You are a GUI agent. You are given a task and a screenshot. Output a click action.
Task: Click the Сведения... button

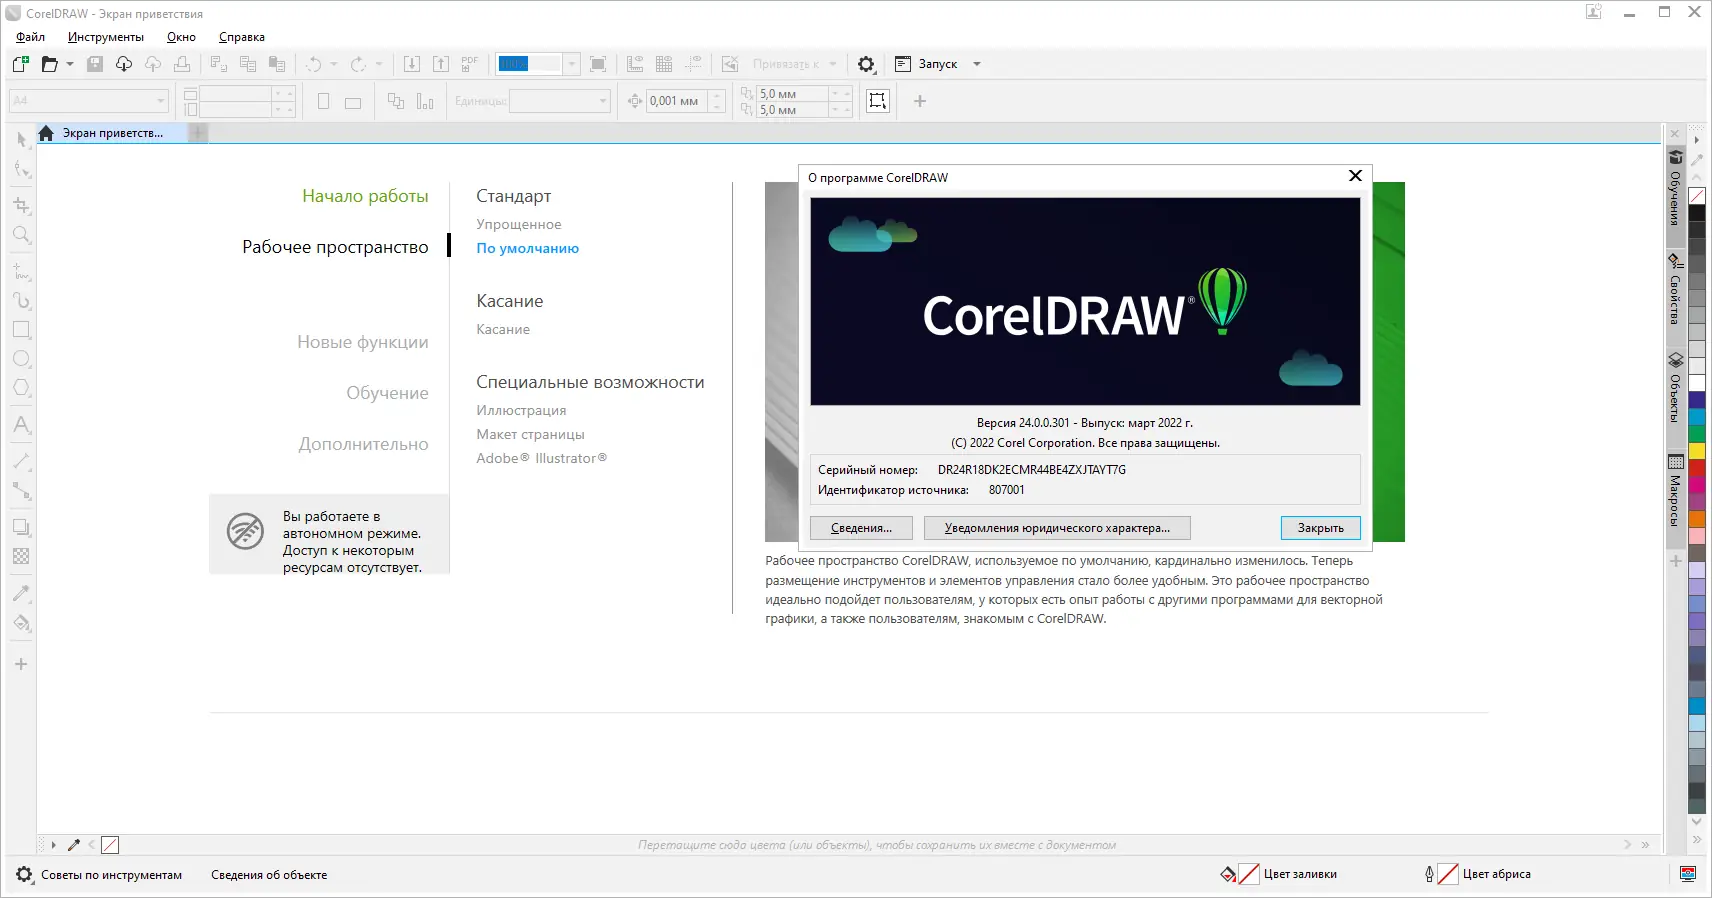861,528
